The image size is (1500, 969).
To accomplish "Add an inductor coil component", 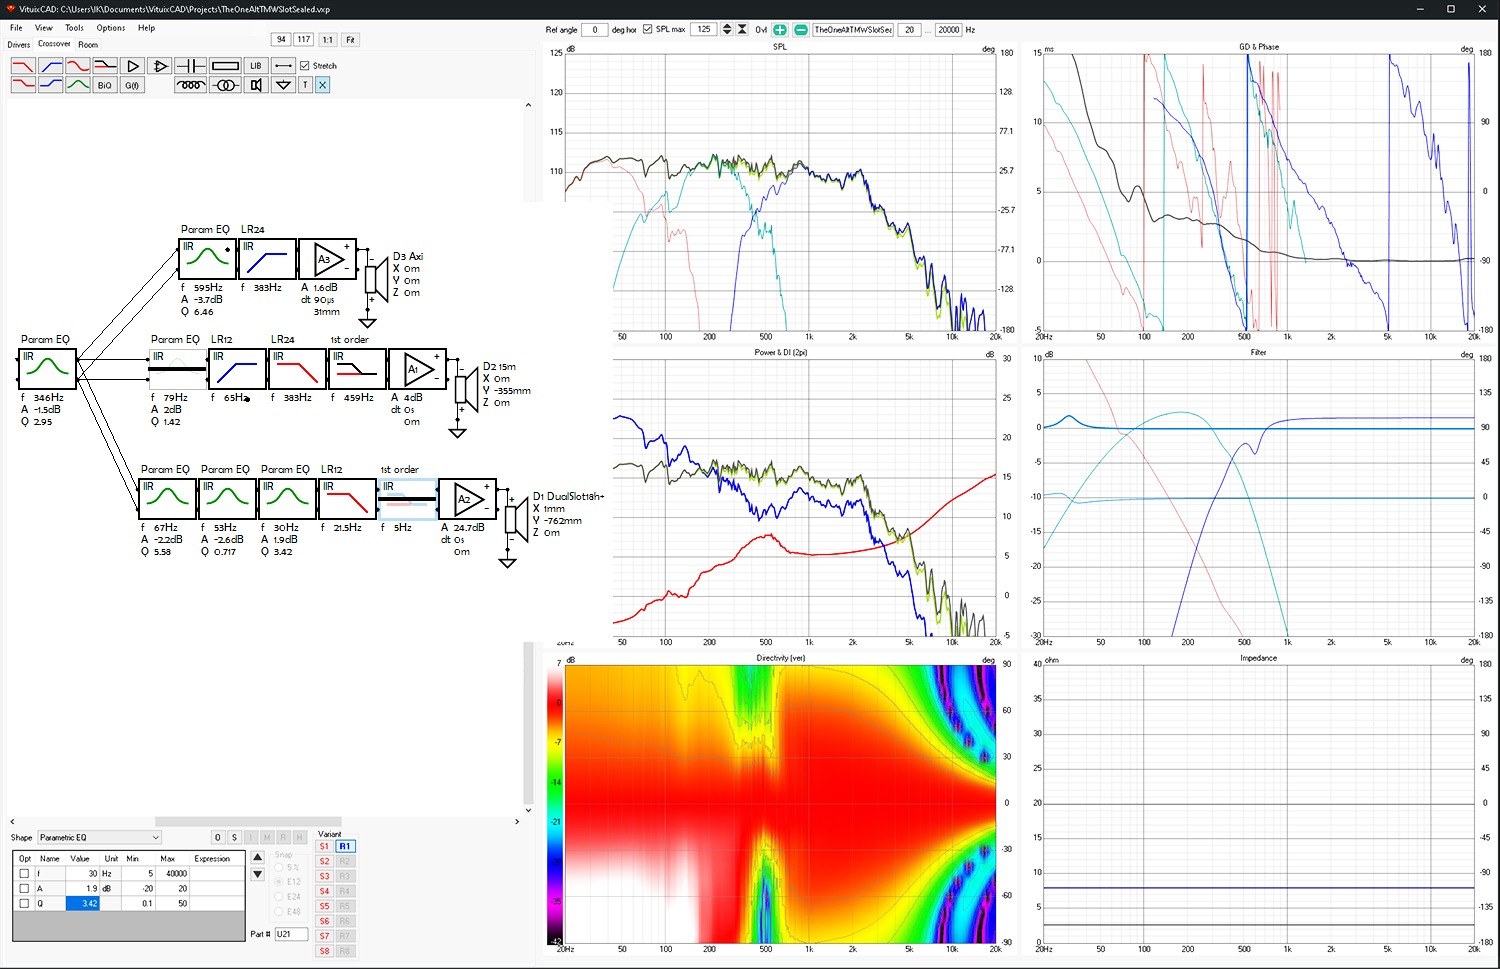I will click(190, 85).
